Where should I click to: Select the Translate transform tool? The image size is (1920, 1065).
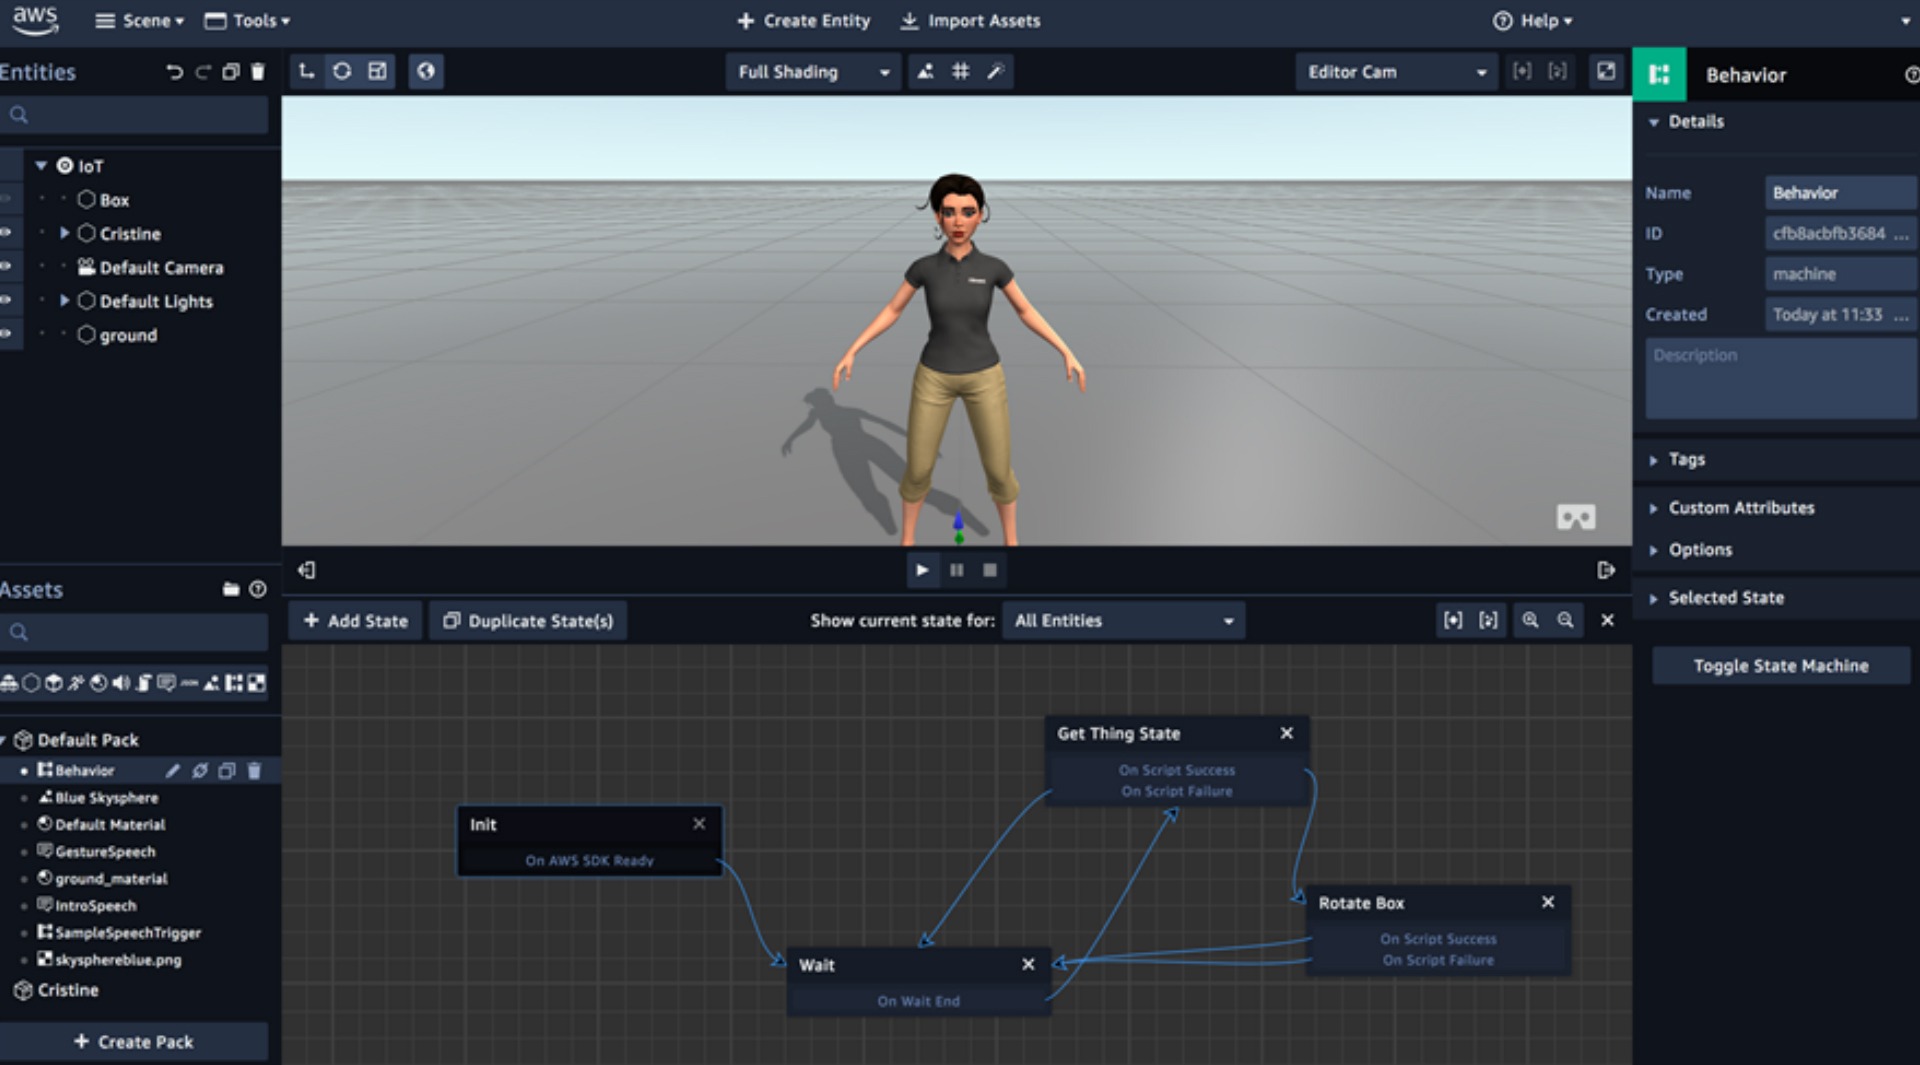coord(307,71)
